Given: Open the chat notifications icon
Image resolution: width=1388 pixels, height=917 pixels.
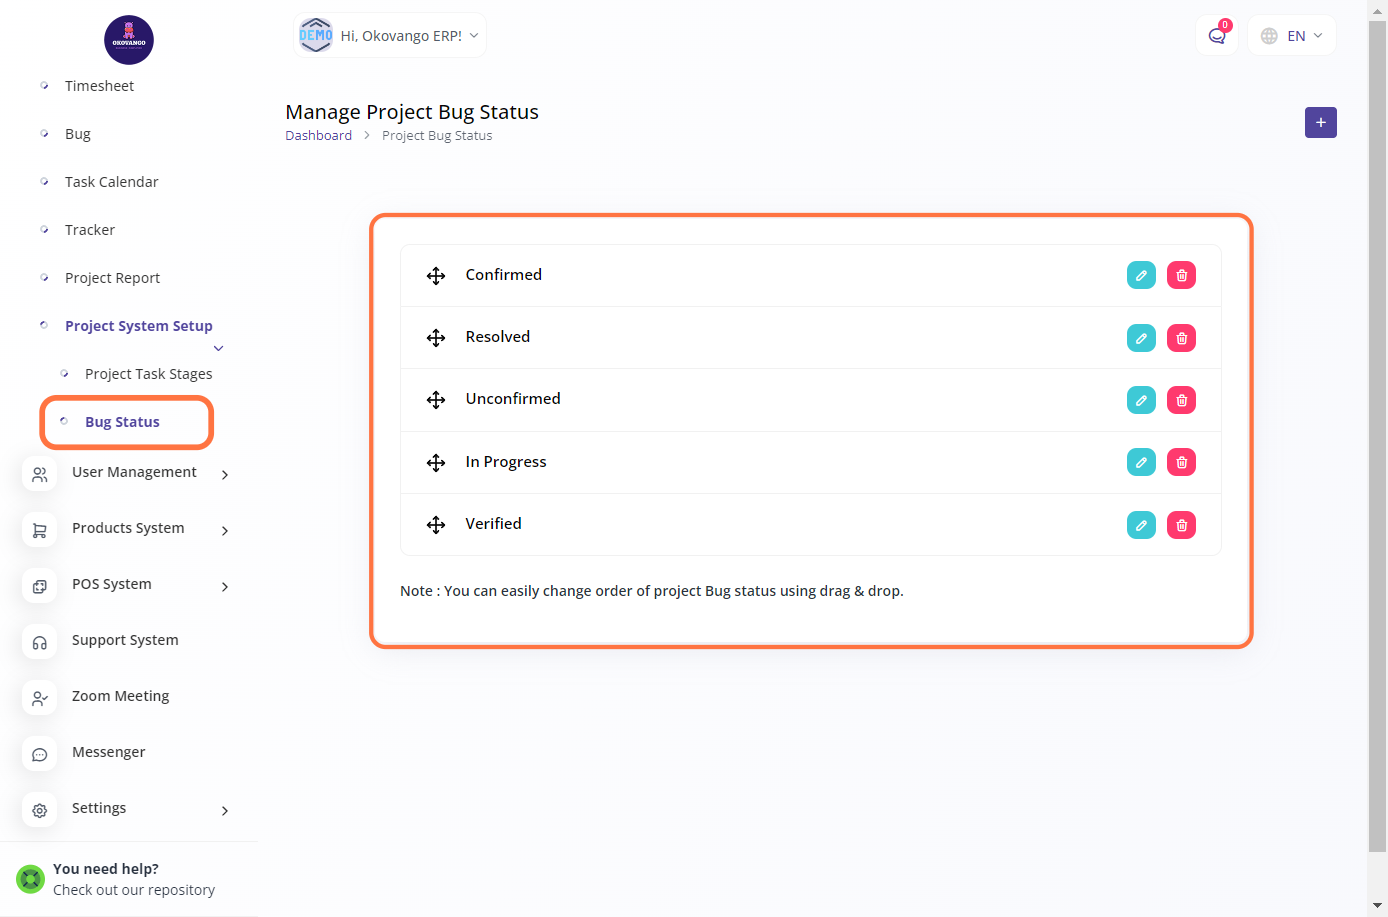Looking at the screenshot, I should pos(1217,36).
